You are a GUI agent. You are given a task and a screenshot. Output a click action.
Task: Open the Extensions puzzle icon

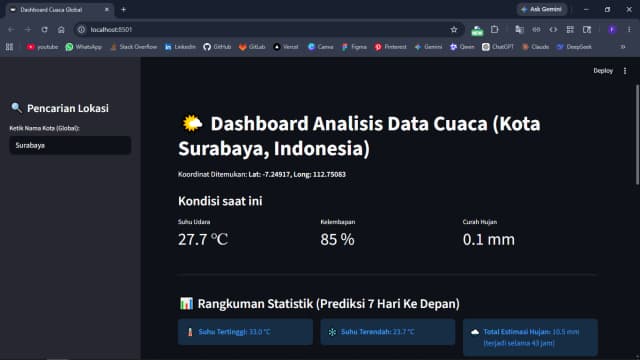point(494,29)
